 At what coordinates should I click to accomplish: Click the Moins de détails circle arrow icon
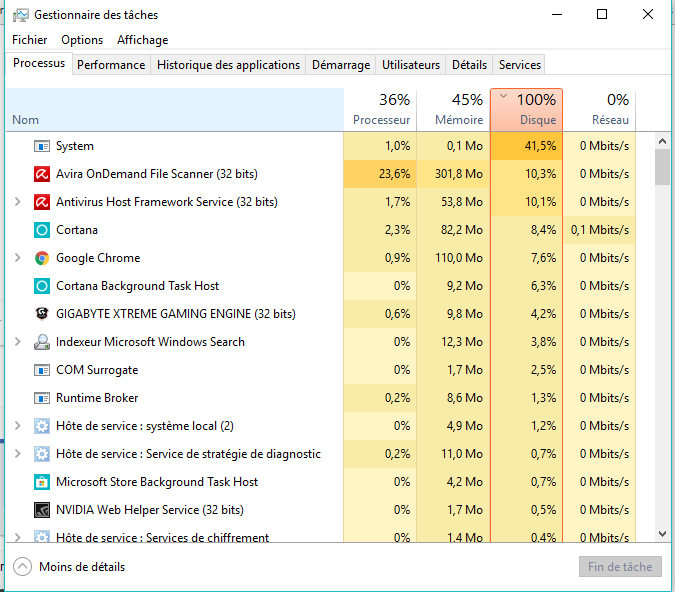coord(22,567)
